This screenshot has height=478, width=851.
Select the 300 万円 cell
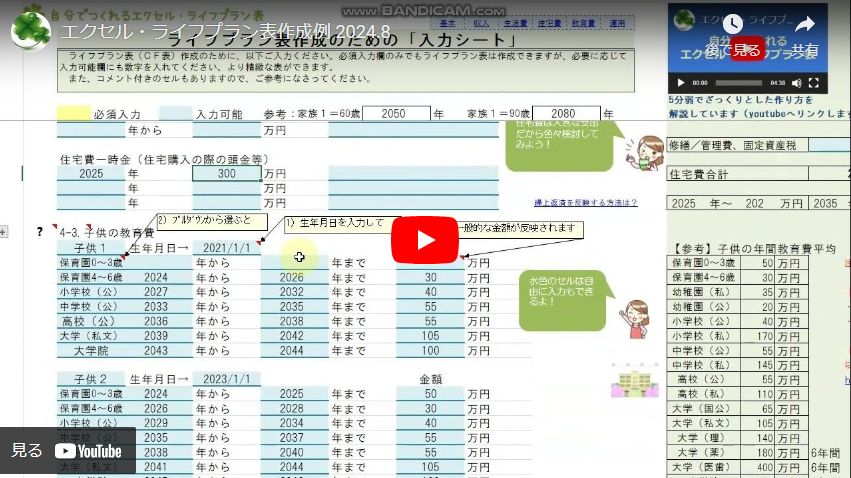[226, 173]
